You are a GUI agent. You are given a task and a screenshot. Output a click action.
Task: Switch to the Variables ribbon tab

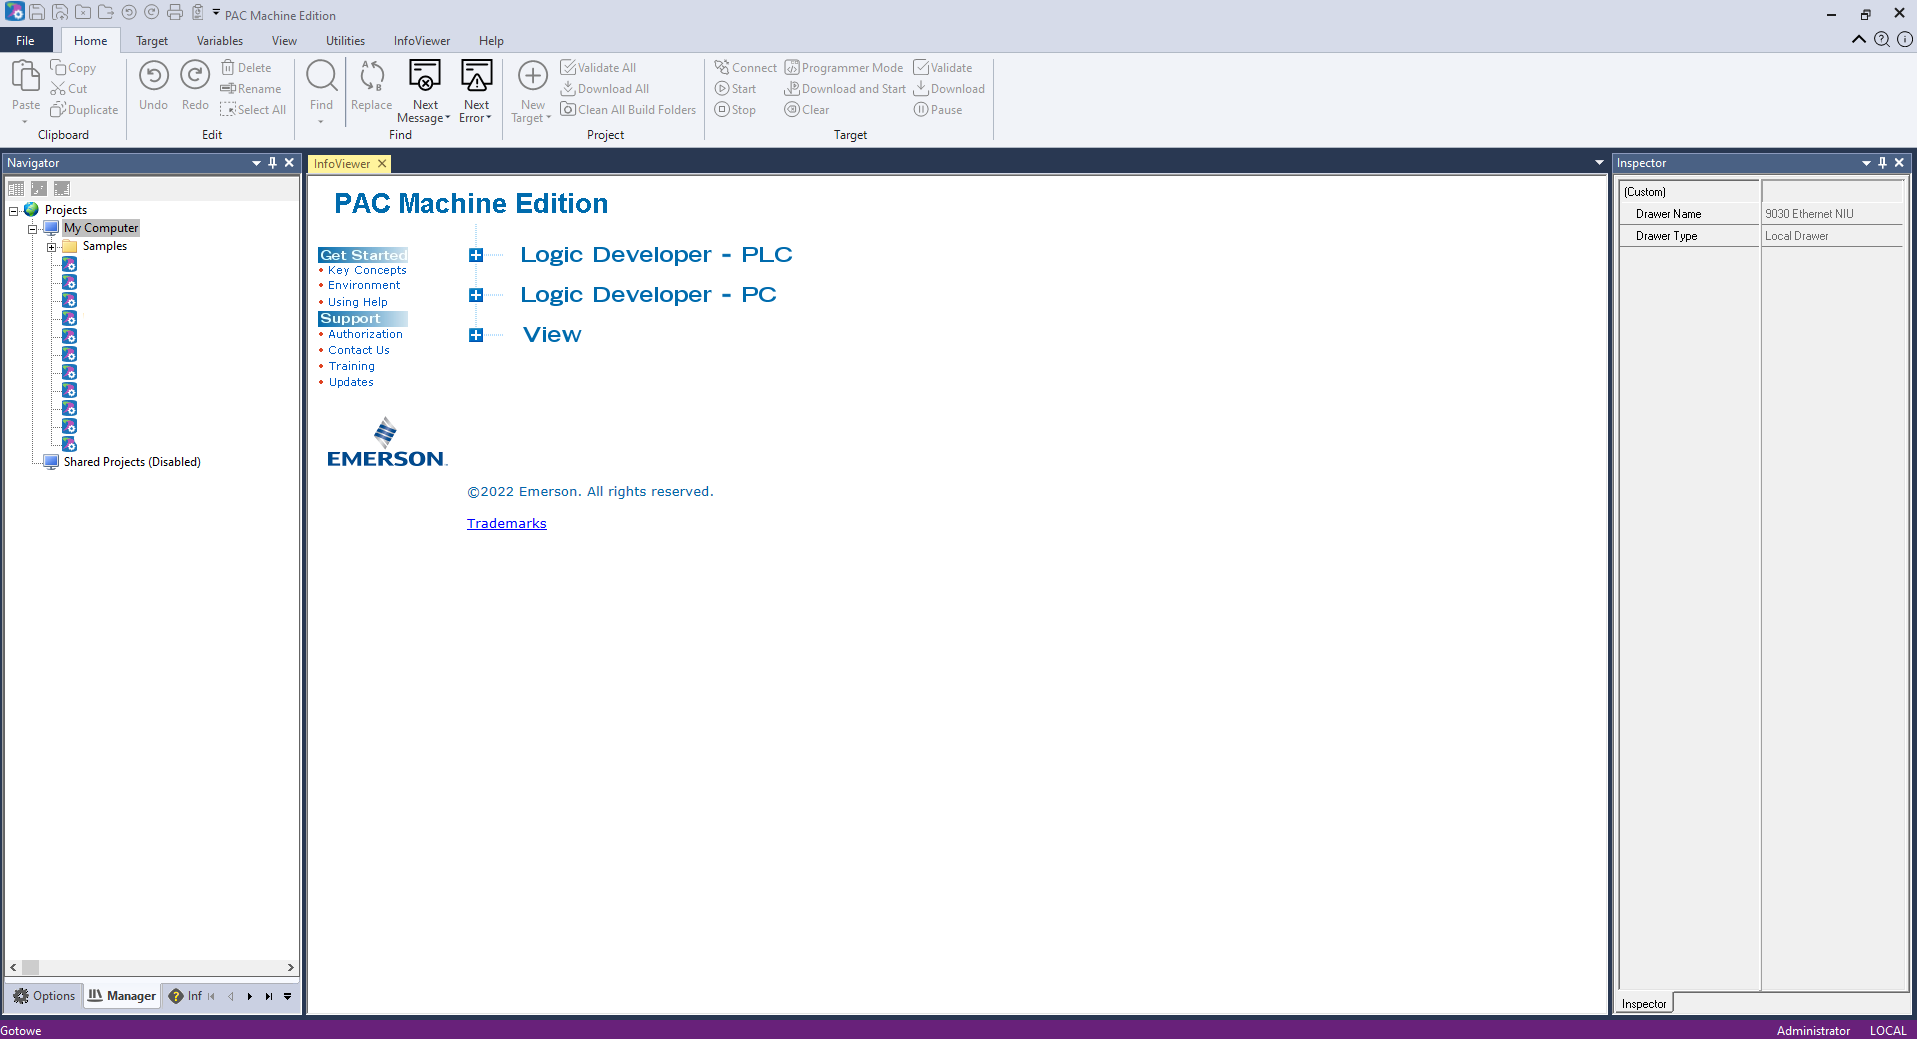220,41
